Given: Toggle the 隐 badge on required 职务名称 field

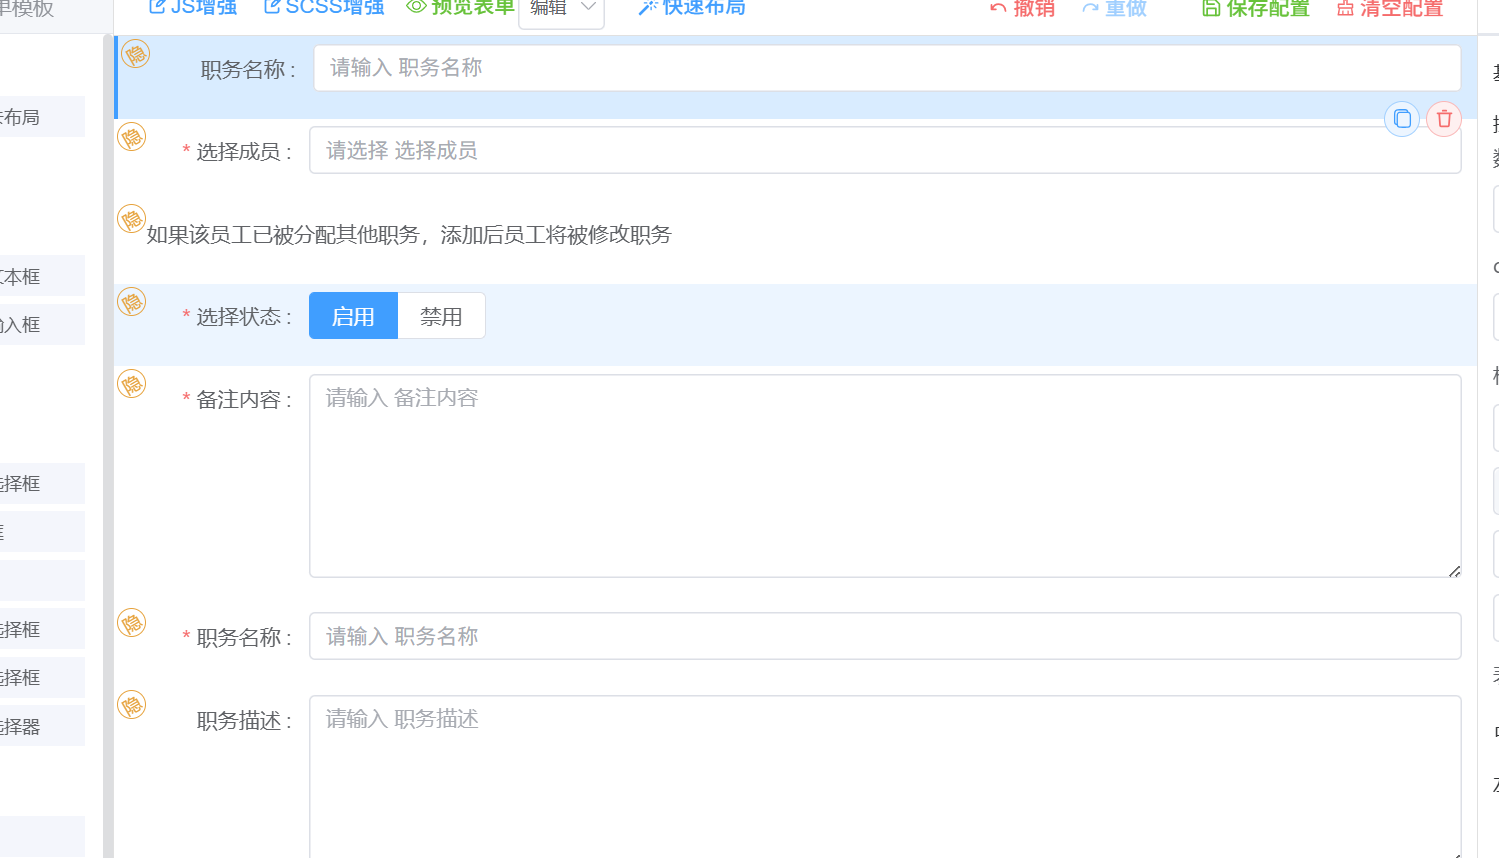Looking at the screenshot, I should 132,623.
